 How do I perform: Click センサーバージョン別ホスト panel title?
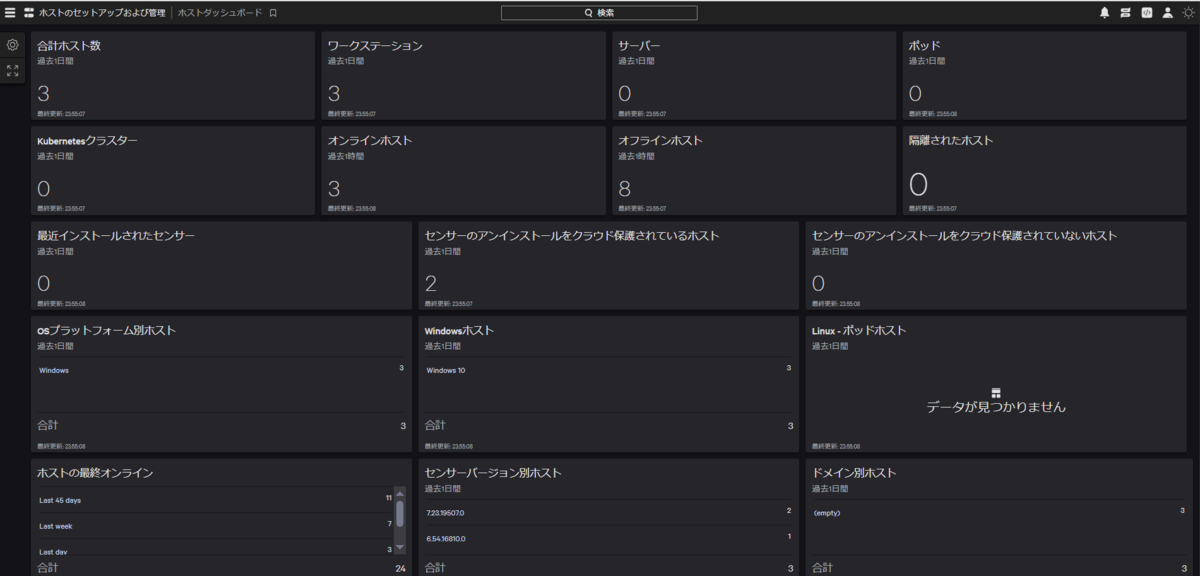tap(493, 473)
